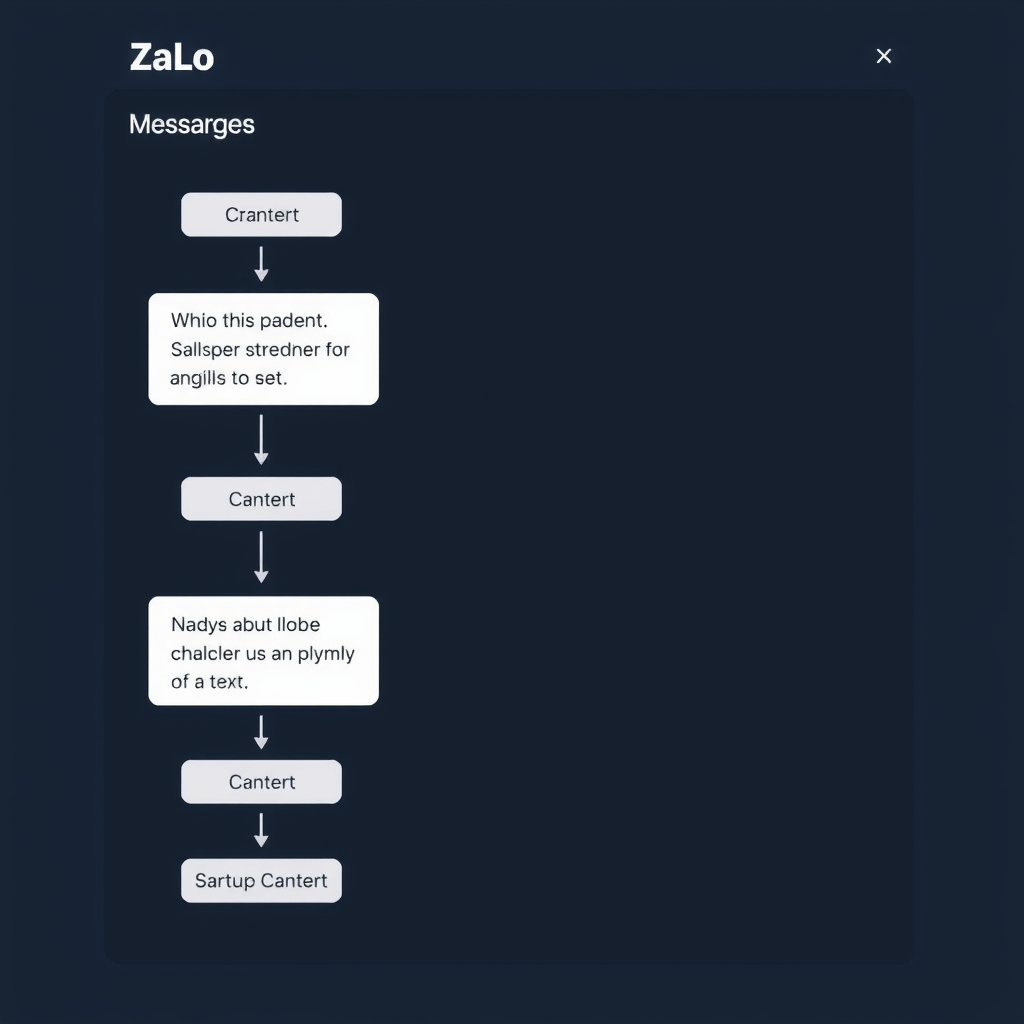Click the arrow directly below Crantert
The image size is (1024, 1024).
pyautogui.click(x=261, y=264)
